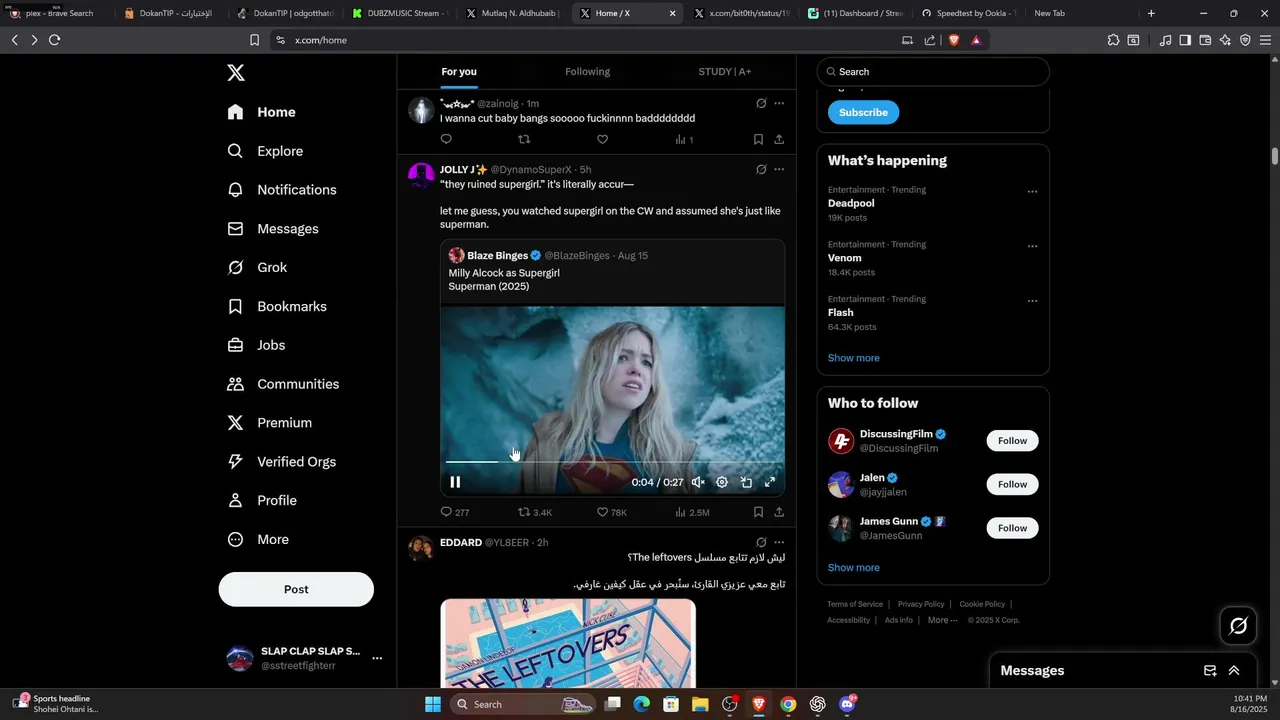Viewport: 1280px width, 720px height.
Task: Click the X logo in the sidebar
Action: (x=236, y=73)
